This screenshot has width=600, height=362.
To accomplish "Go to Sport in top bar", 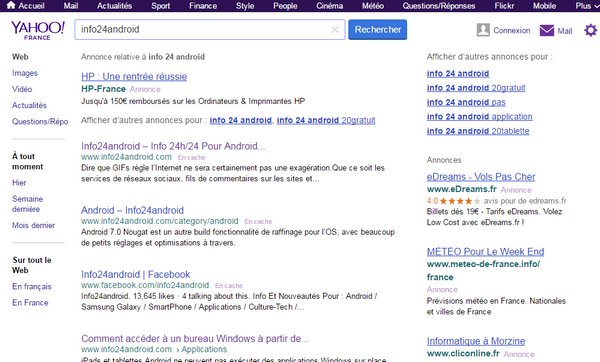I will [161, 6].
